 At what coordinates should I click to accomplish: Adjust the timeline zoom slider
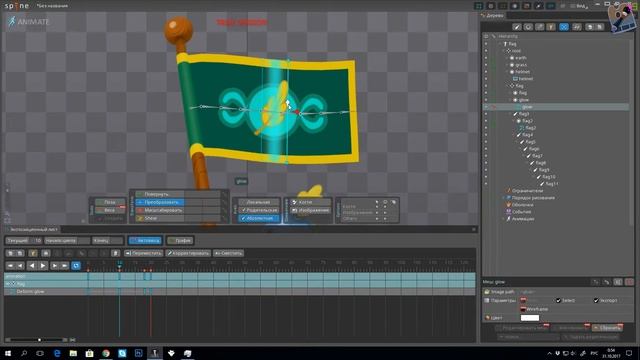coord(39,340)
